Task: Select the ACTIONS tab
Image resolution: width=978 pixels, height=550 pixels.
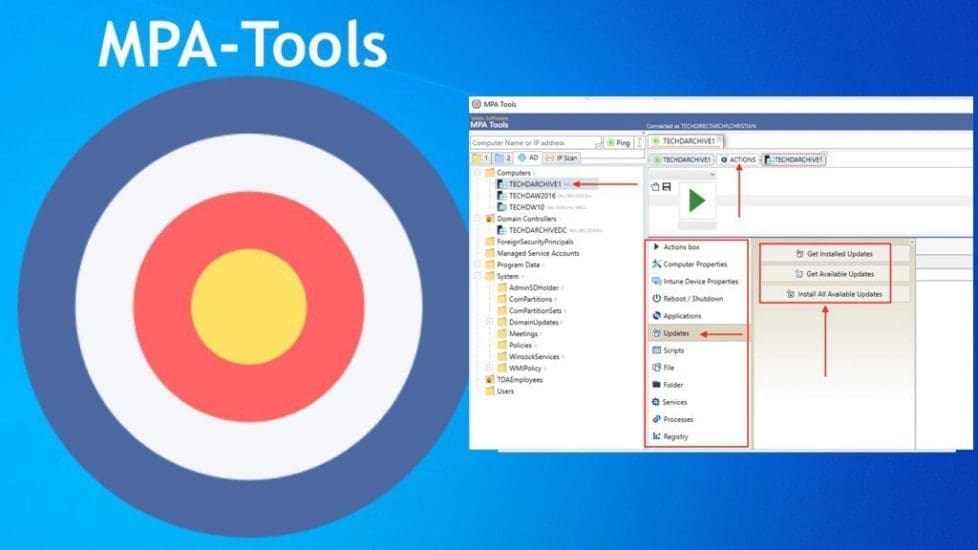Action: coord(737,160)
